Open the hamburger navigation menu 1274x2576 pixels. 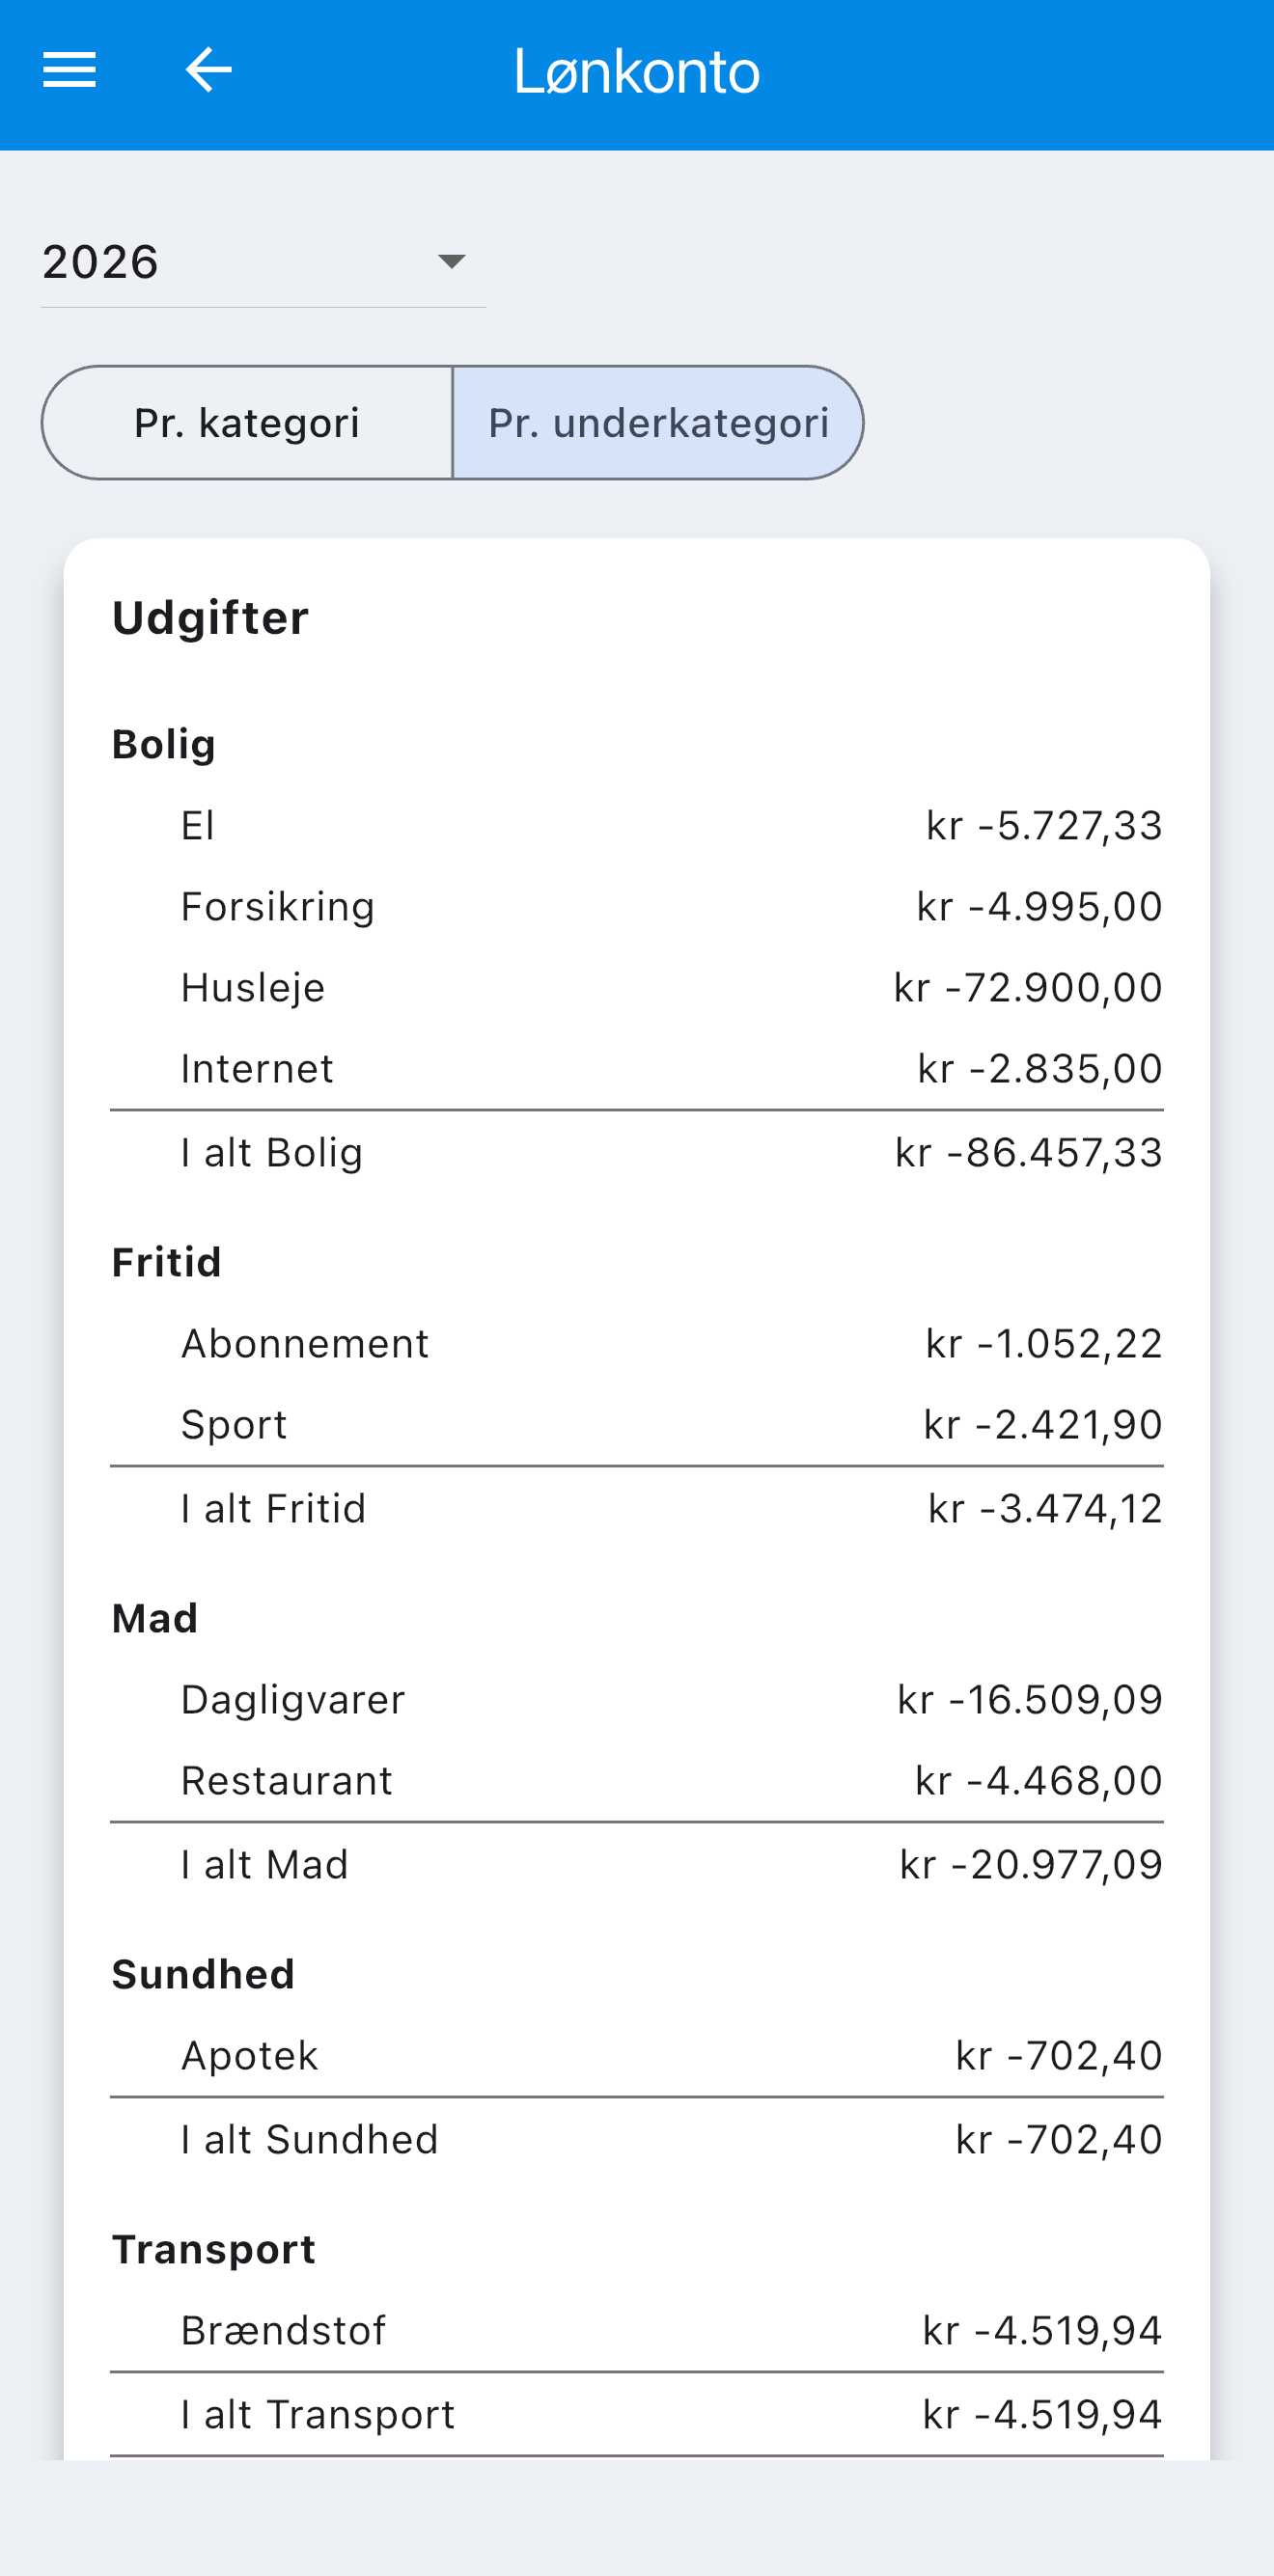[x=69, y=70]
